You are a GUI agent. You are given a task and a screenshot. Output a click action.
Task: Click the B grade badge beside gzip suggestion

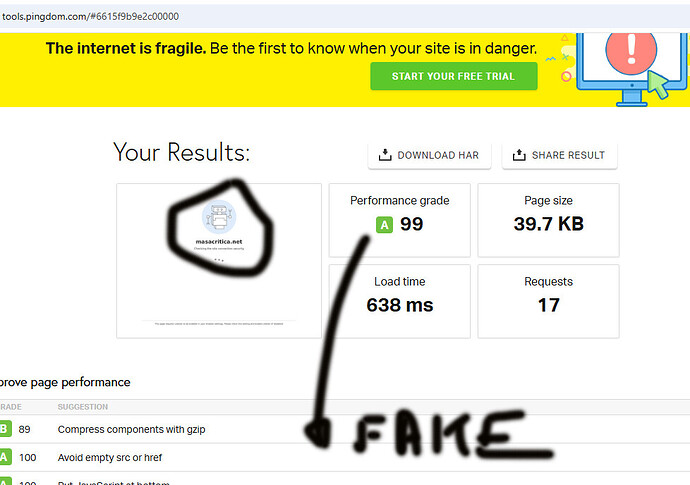(4, 429)
